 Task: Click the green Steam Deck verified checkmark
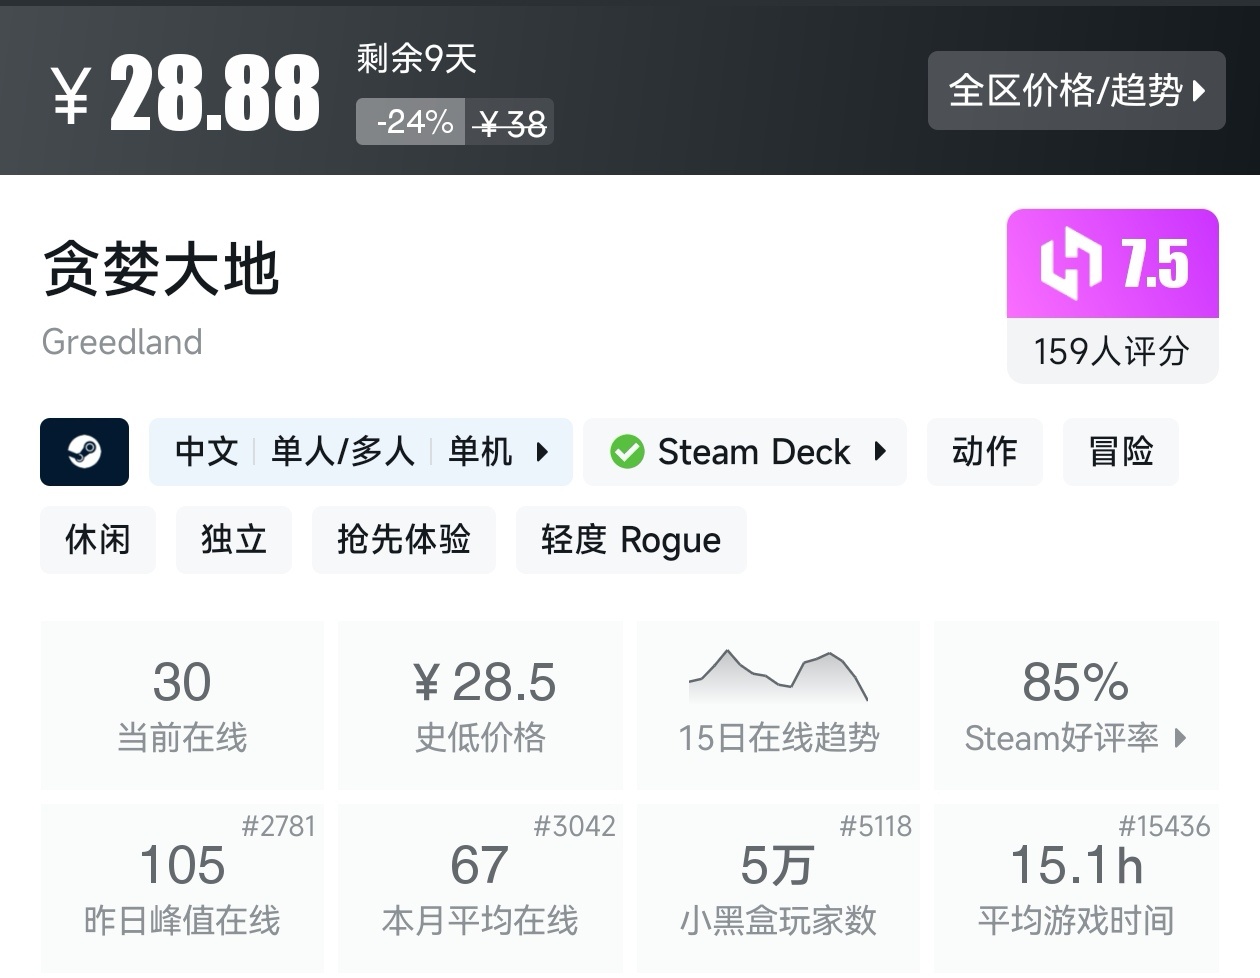627,452
